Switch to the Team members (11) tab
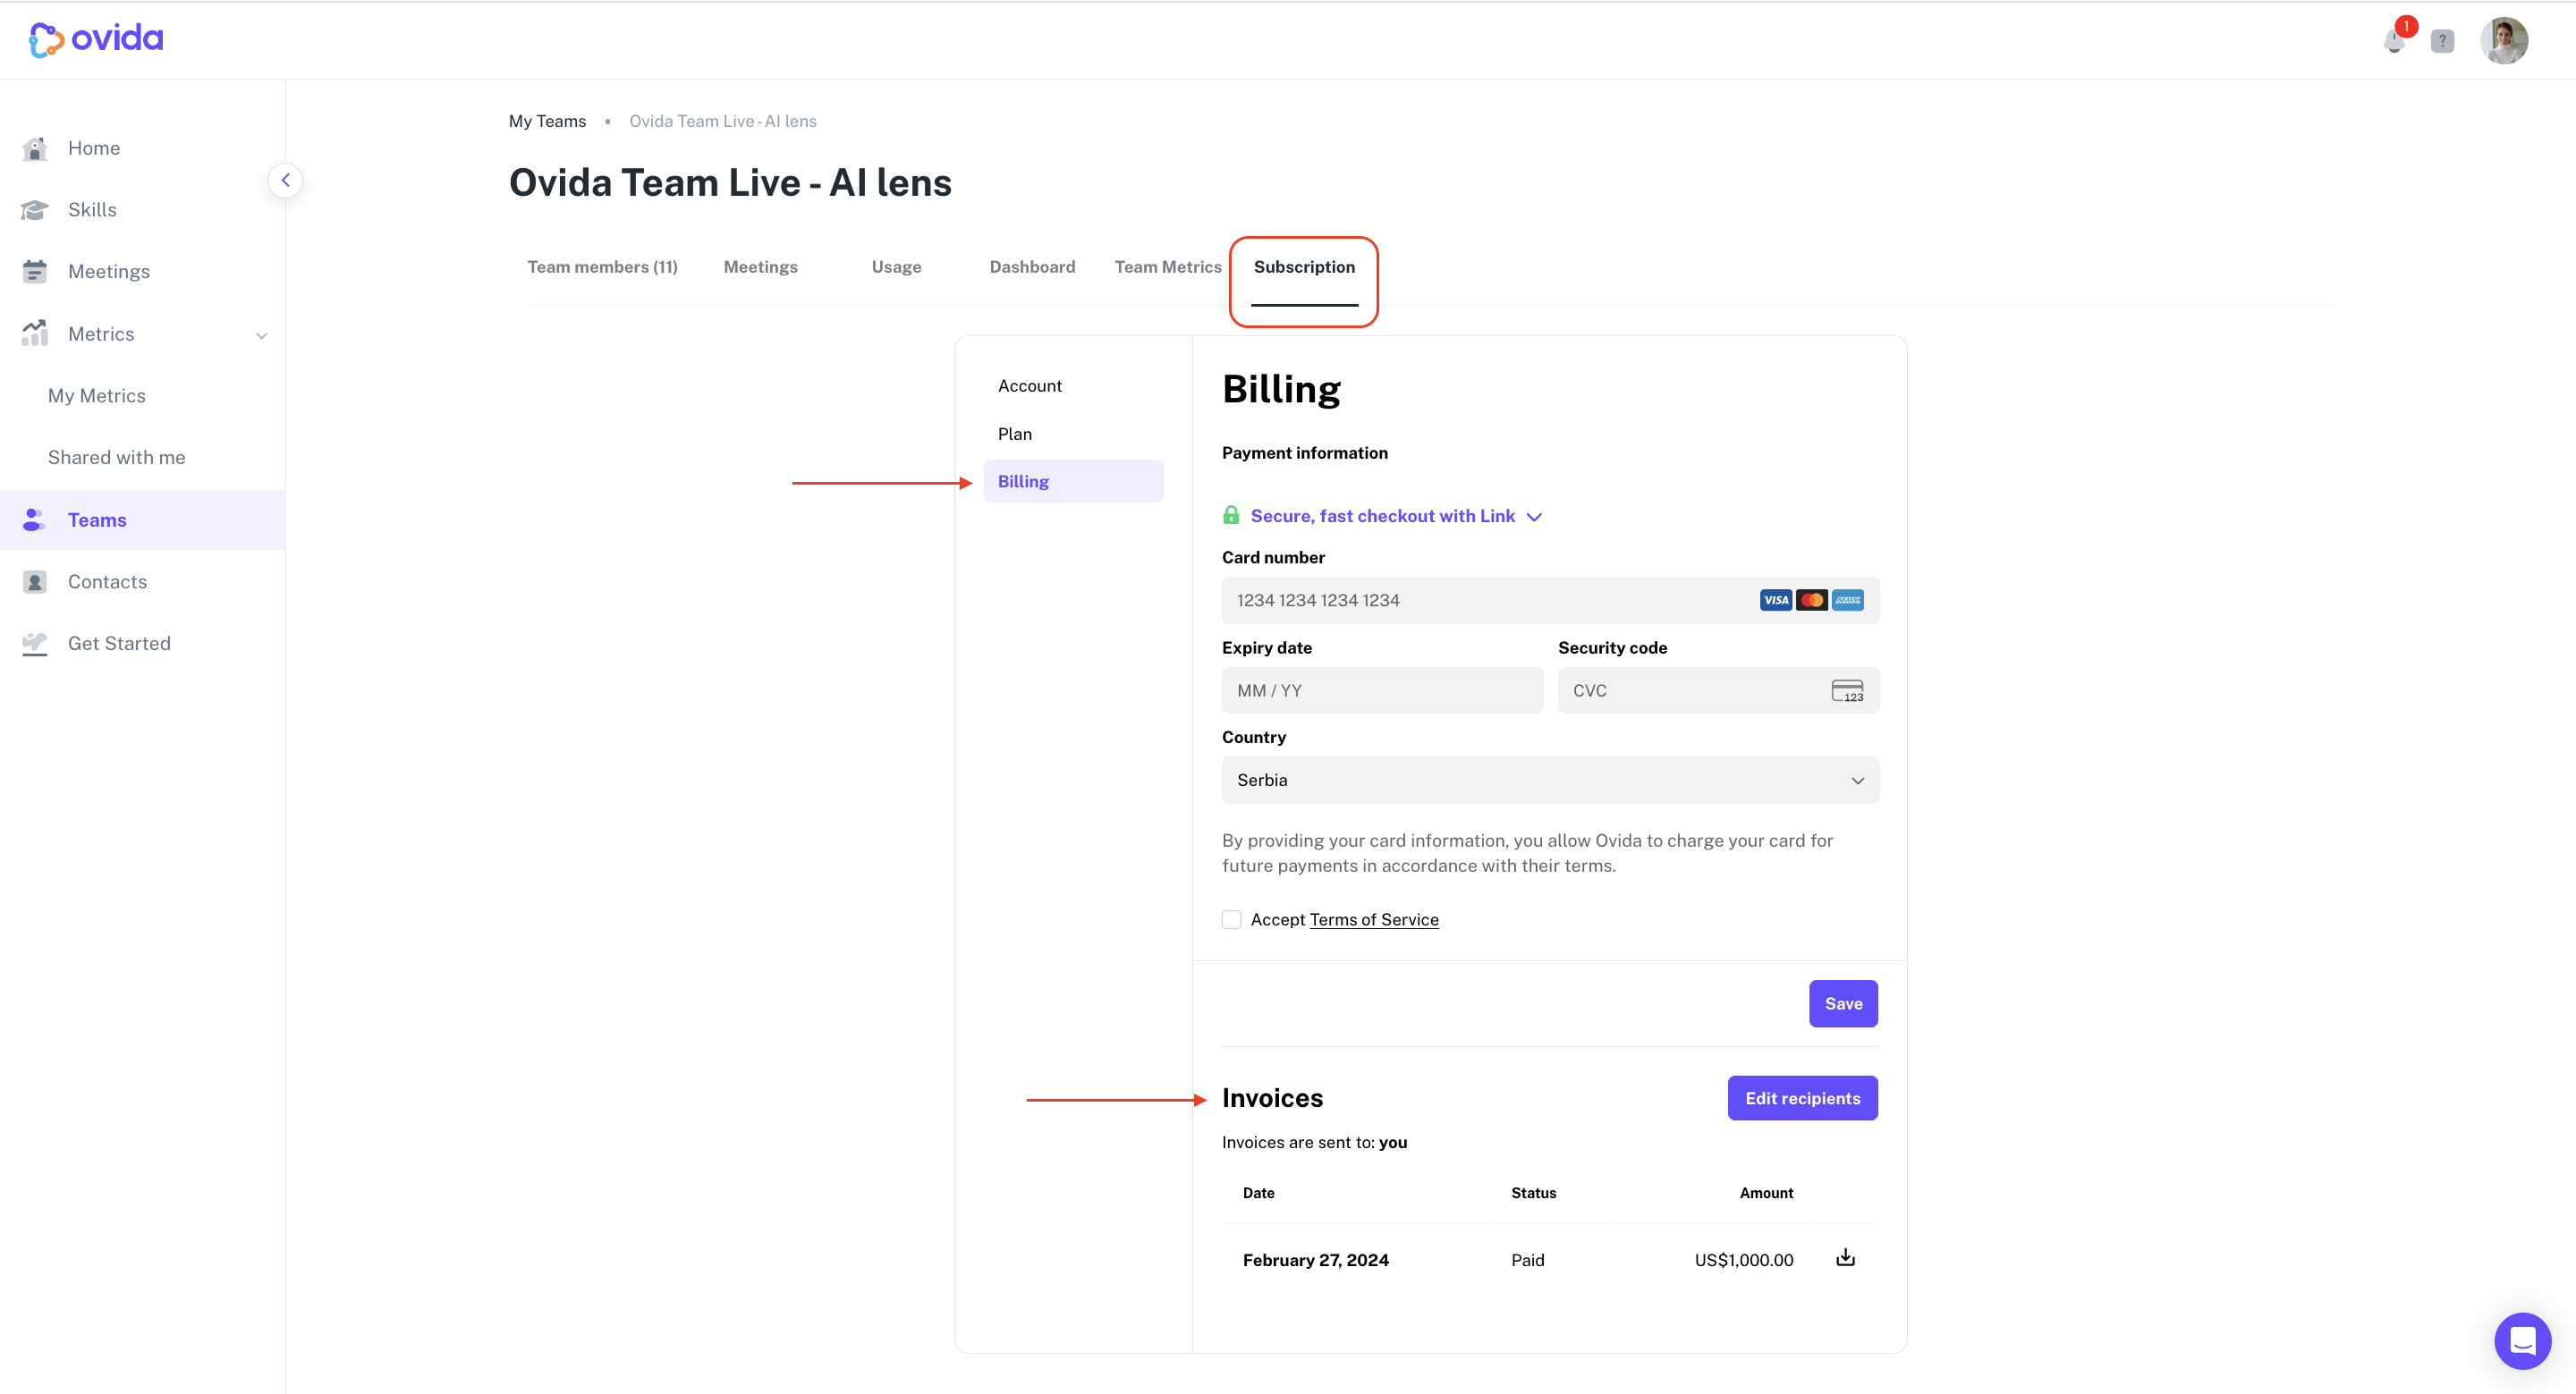 tap(602, 267)
